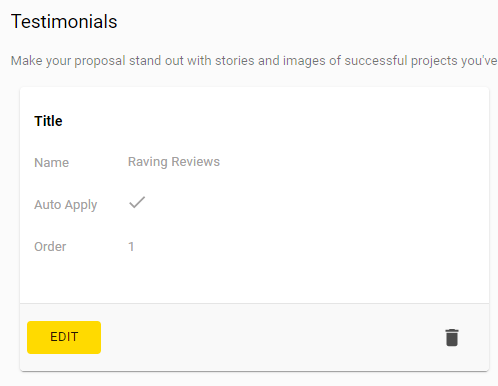The image size is (498, 386).
Task: Click the word 'Apply' in Auto Apply
Action: tap(81, 205)
